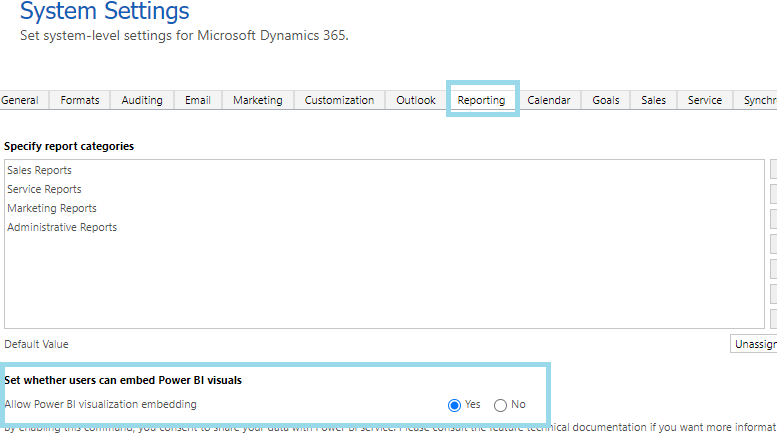Switch to the Goals tab
Image resolution: width=777 pixels, height=445 pixels.
(x=606, y=100)
